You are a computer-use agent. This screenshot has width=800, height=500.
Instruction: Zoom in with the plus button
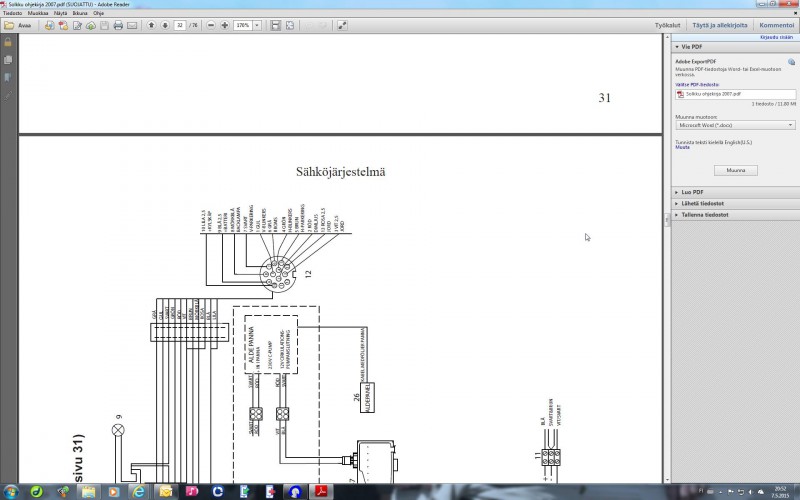pos(224,24)
